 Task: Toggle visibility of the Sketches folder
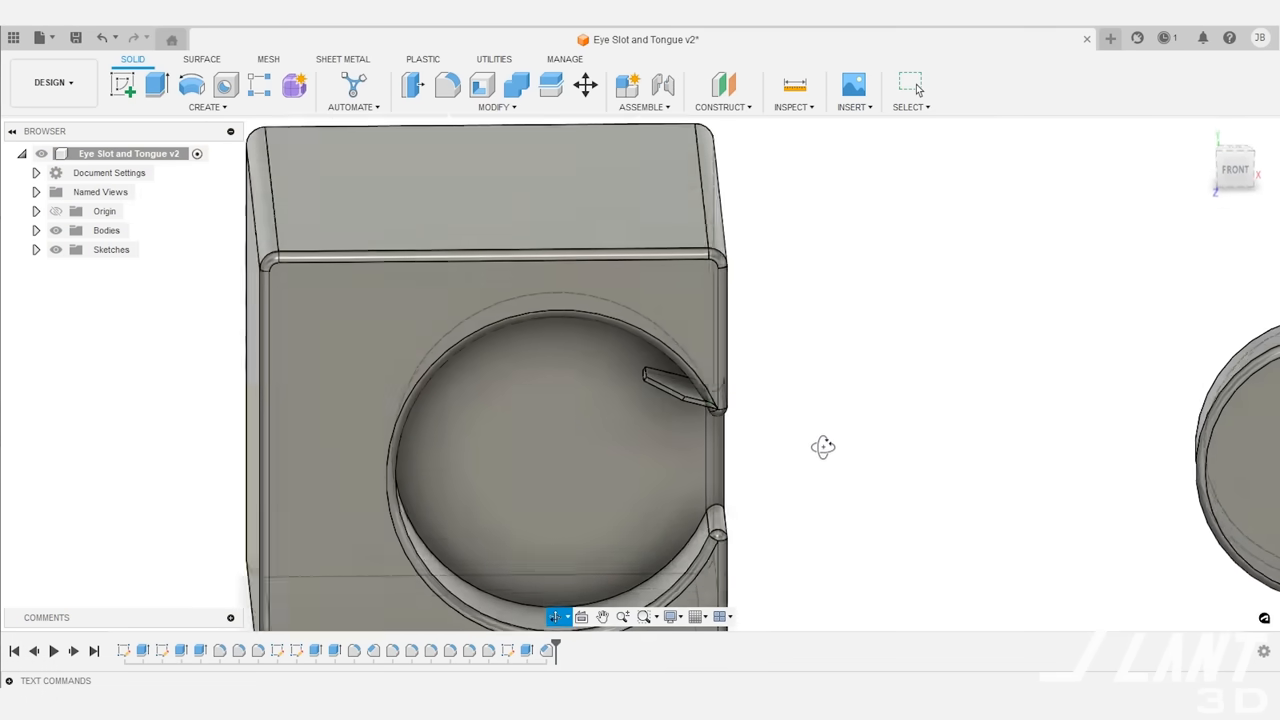(x=56, y=249)
